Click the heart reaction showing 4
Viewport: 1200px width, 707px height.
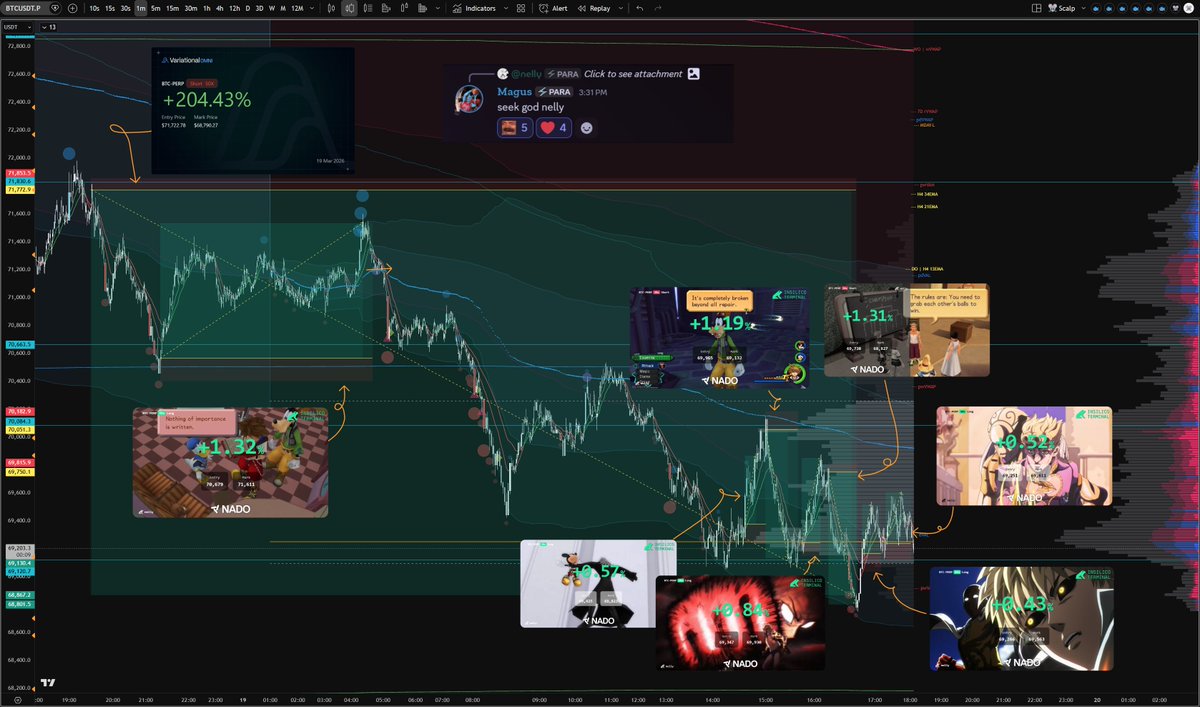(x=553, y=128)
